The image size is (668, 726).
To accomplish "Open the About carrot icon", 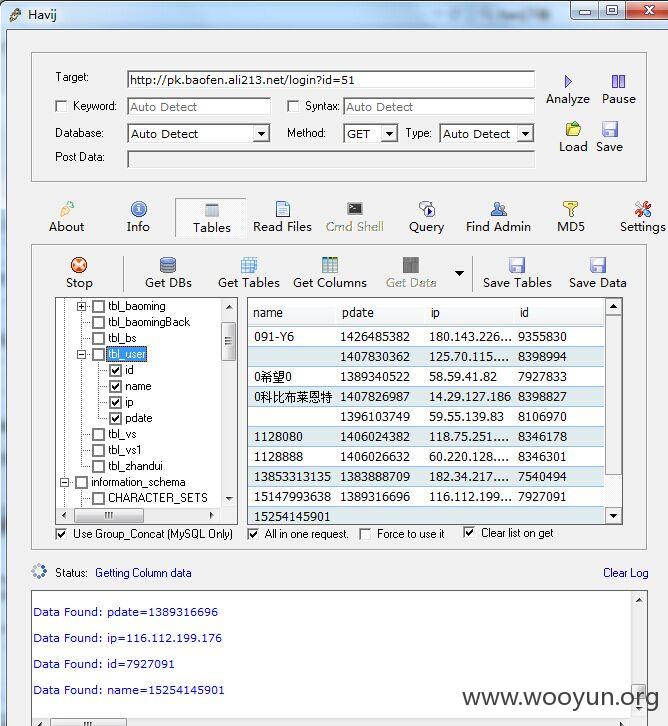I will point(67,209).
